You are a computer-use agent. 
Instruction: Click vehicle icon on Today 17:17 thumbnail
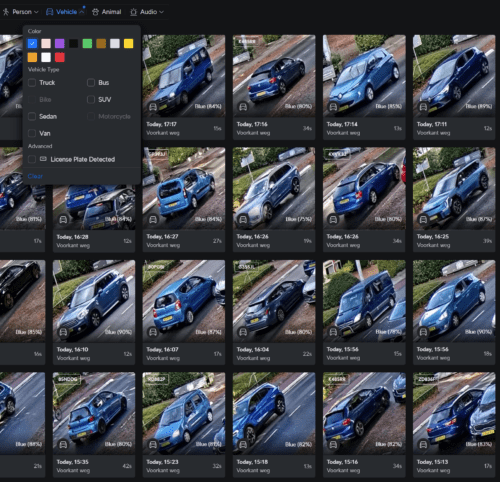(153, 107)
